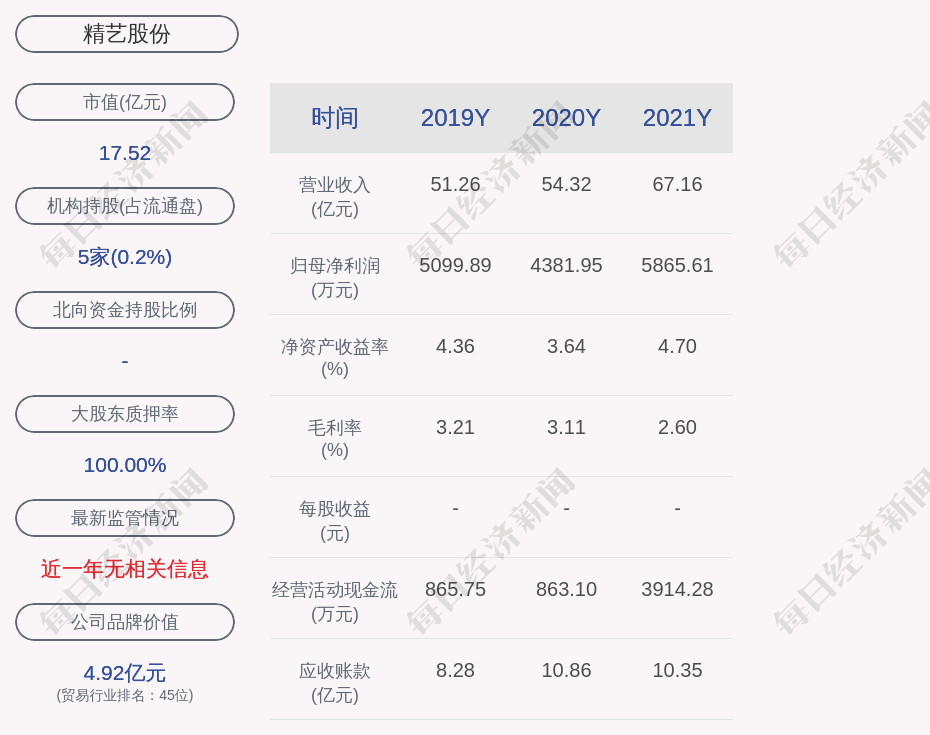Click the 100.00% pledge rate value
Image resolution: width=930 pixels, height=735 pixels.
click(125, 465)
